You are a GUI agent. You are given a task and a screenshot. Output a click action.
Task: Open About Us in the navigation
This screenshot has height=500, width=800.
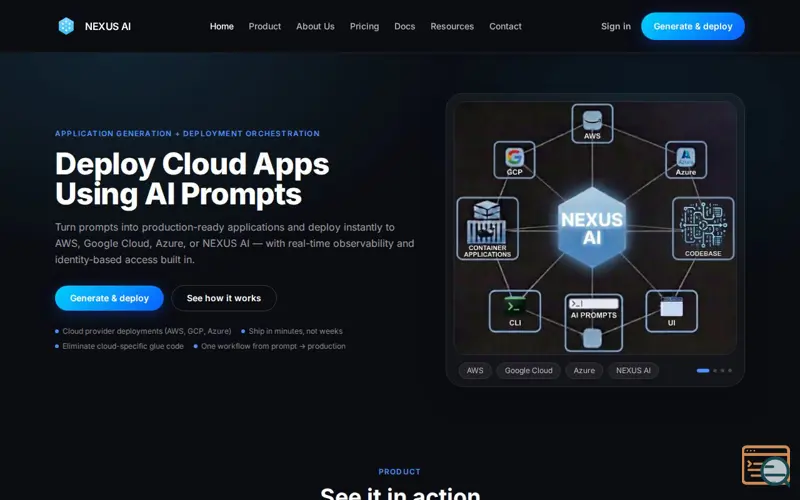[x=315, y=27]
